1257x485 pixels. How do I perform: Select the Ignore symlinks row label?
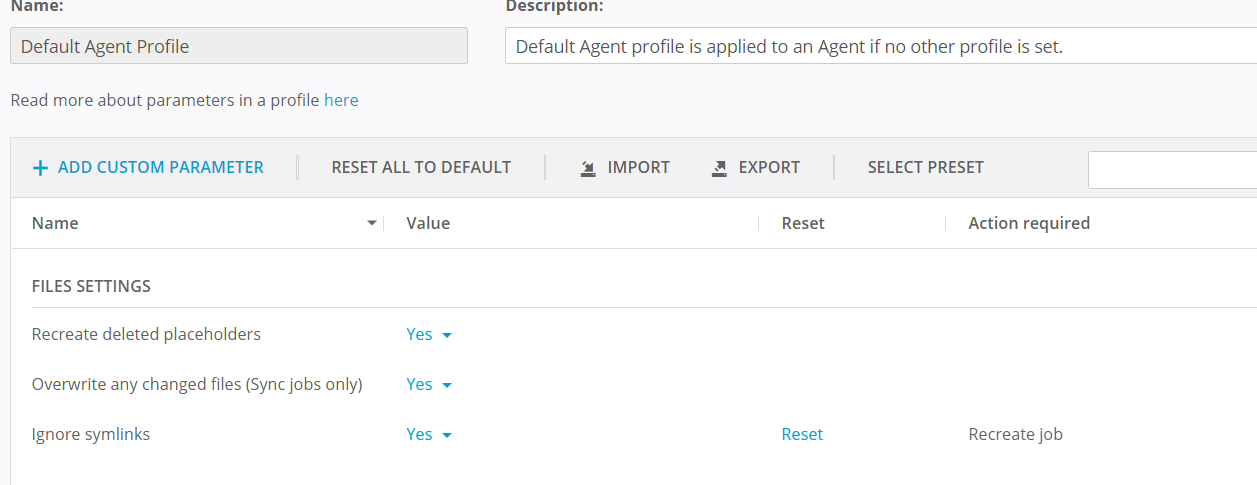point(91,434)
